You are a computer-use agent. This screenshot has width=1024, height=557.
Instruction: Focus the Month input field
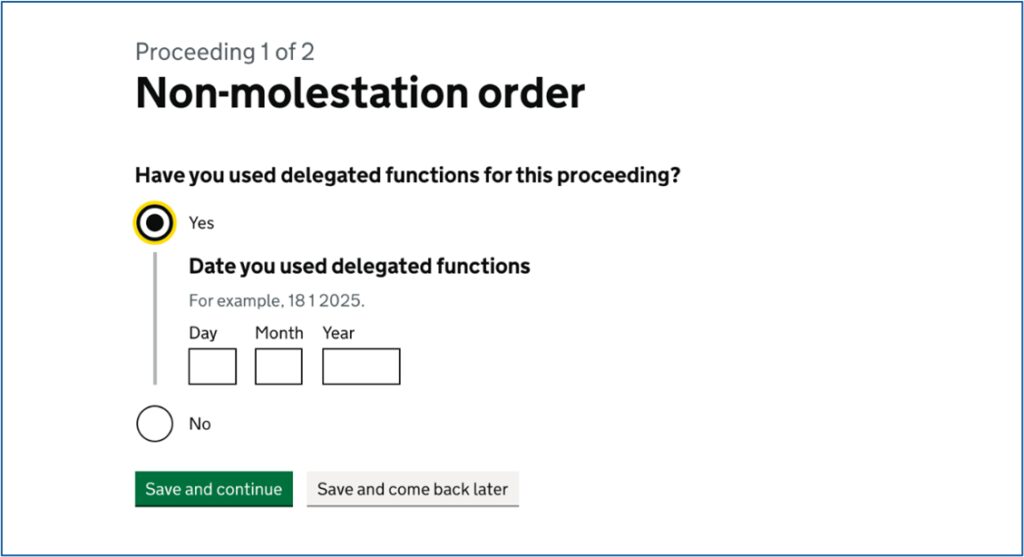(x=278, y=367)
